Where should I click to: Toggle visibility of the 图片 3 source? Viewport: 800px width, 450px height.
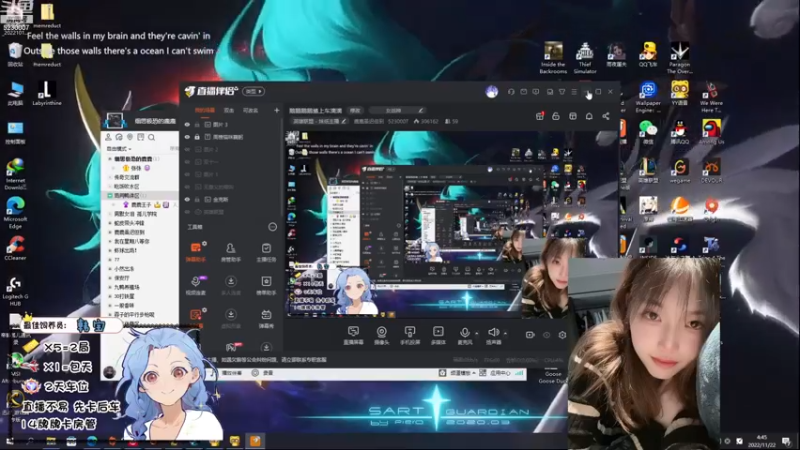pyautogui.click(x=187, y=124)
